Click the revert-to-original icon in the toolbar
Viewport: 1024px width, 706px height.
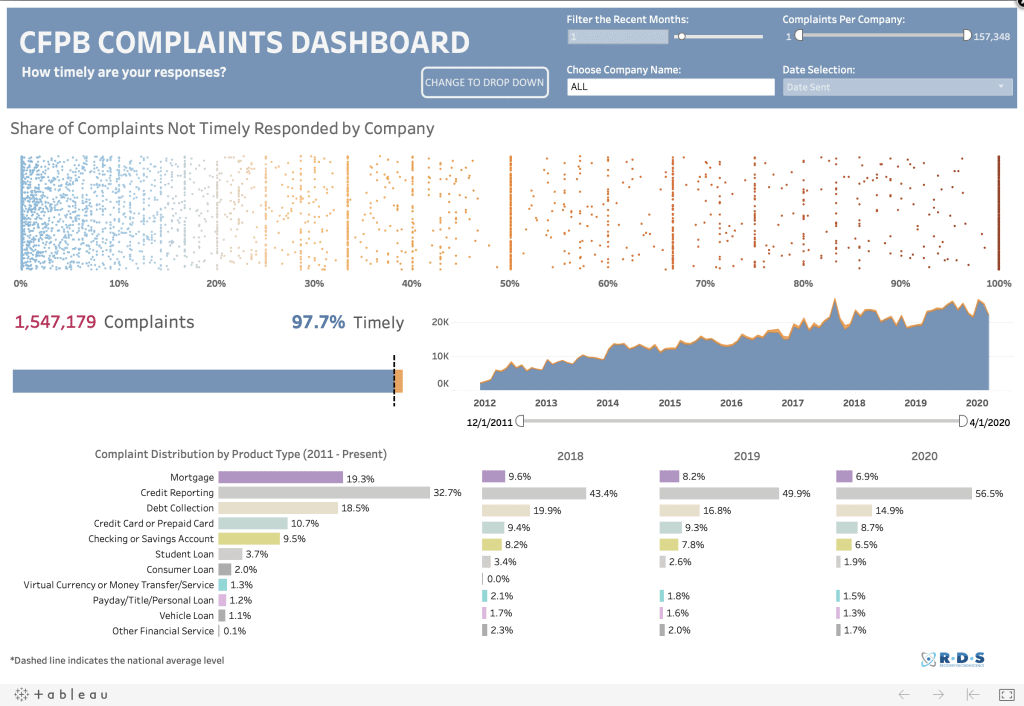(x=971, y=693)
